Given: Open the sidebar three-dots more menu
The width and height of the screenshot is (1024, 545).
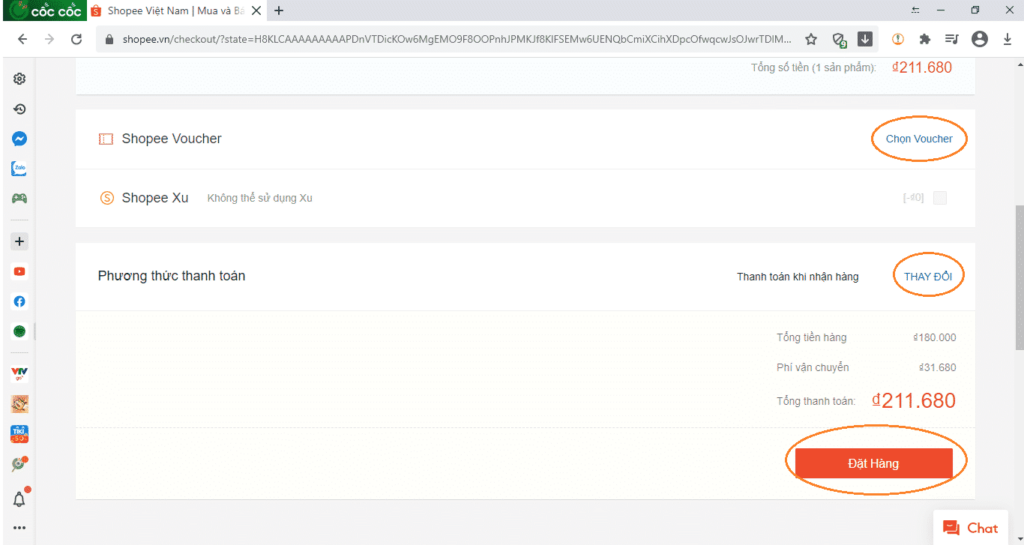Looking at the screenshot, I should click(20, 528).
